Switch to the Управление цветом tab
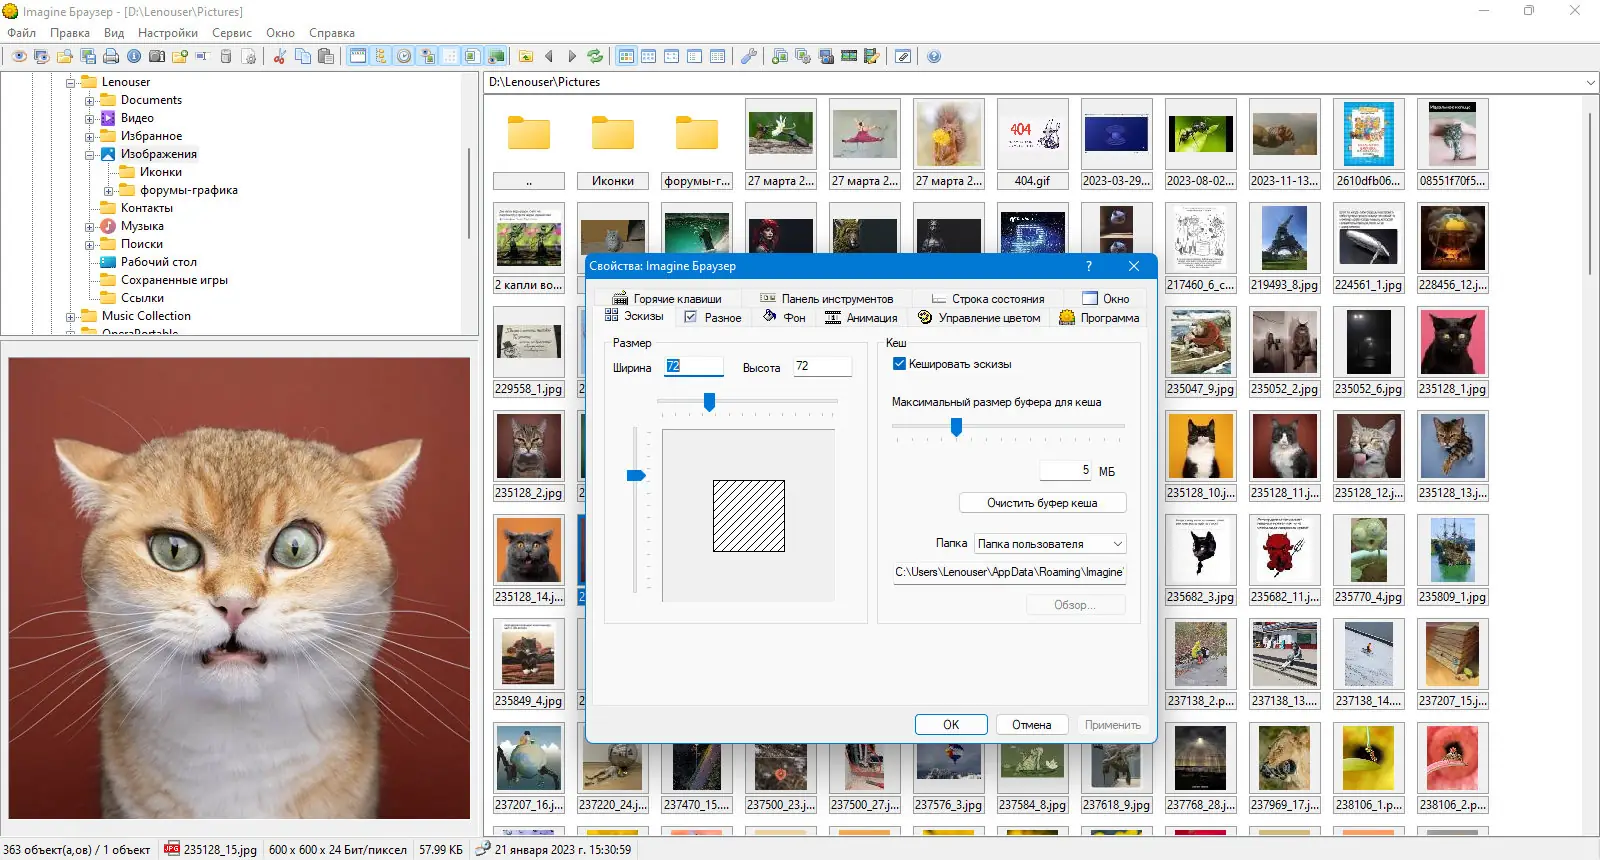 point(979,318)
